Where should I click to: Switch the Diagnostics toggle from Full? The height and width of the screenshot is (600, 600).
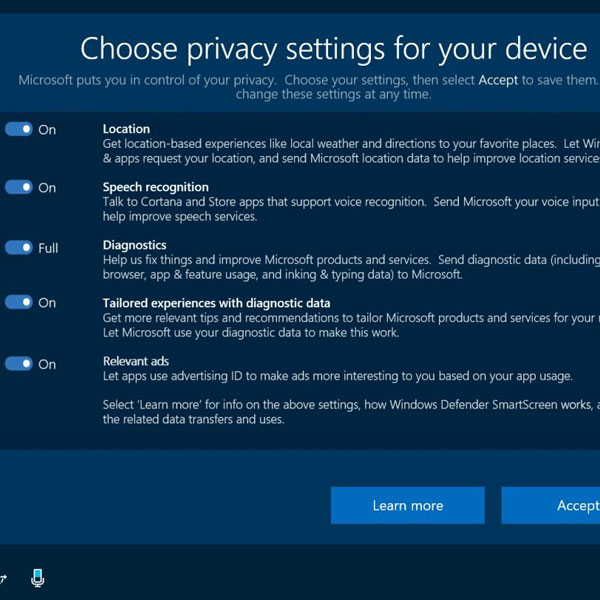click(19, 248)
